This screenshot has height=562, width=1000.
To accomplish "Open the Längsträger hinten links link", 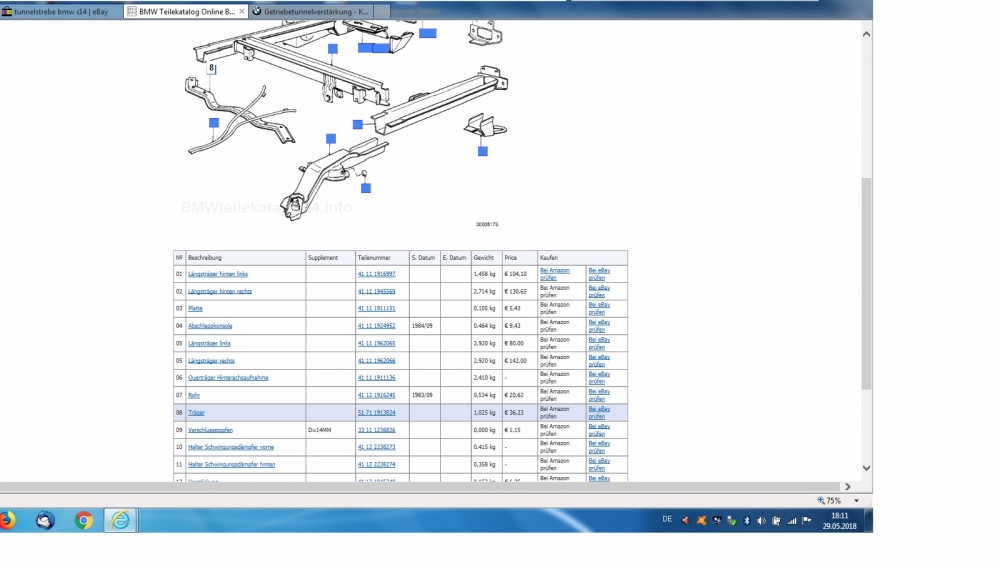I will (x=218, y=274).
